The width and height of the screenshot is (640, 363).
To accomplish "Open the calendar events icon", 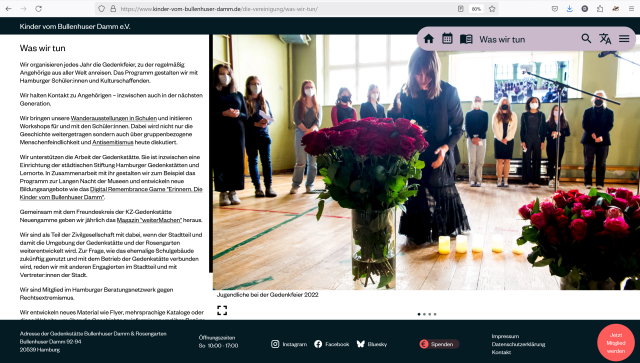I will click(x=447, y=38).
